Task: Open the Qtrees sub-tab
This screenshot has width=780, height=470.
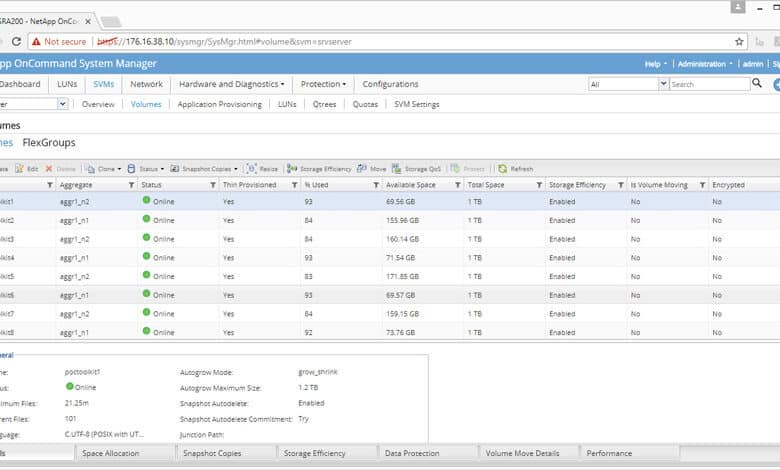Action: pyautogui.click(x=324, y=104)
